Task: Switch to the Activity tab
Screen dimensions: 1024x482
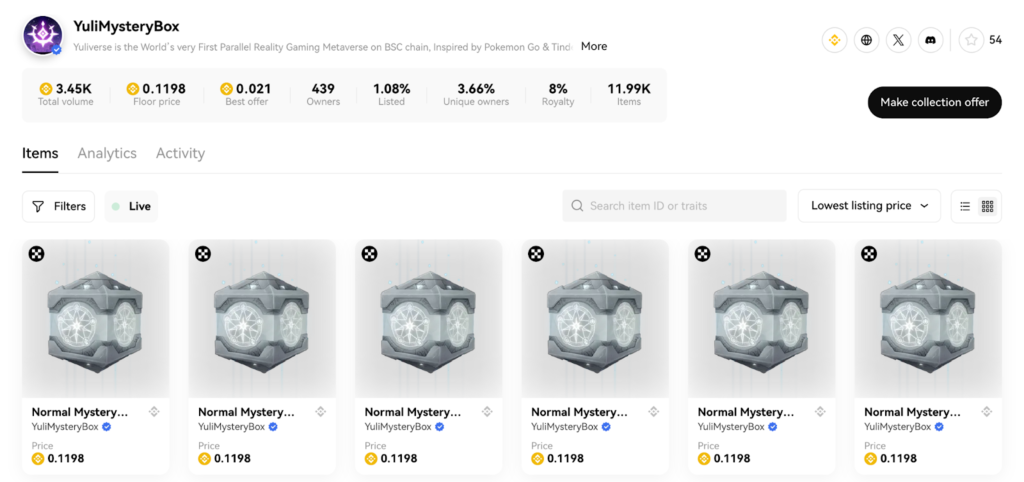Action: tap(180, 153)
